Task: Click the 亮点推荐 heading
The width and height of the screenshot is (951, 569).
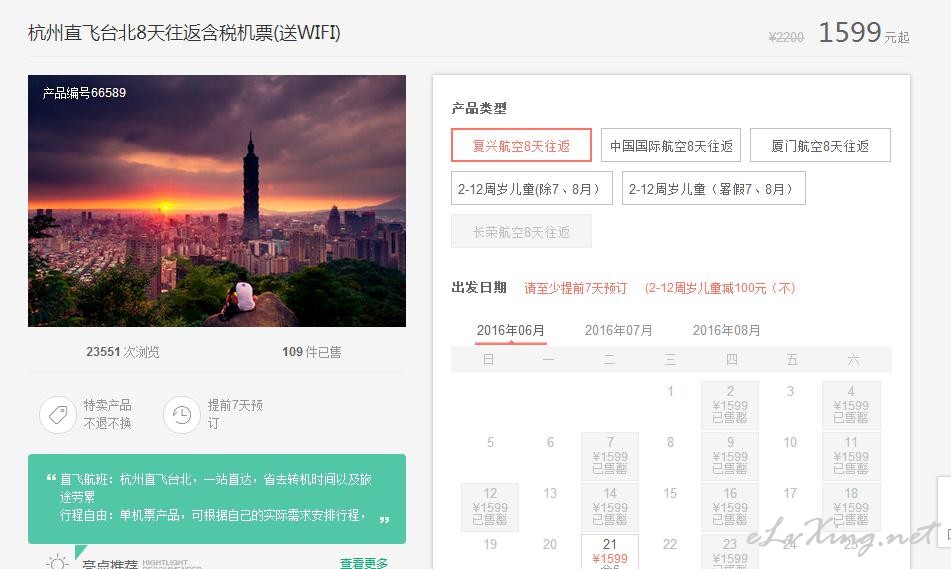Action: click(110, 564)
